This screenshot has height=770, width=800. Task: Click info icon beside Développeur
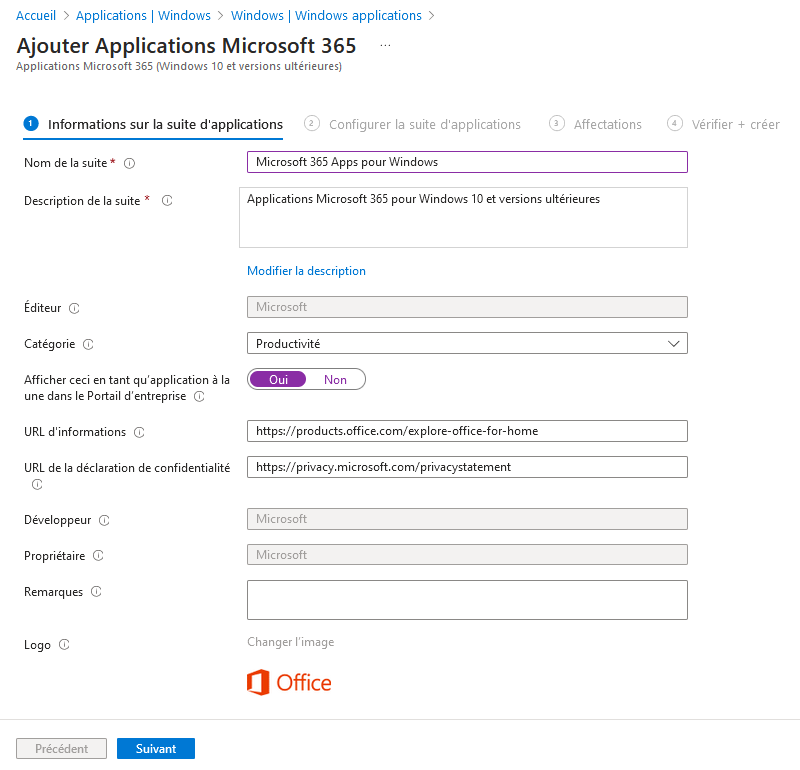[104, 521]
